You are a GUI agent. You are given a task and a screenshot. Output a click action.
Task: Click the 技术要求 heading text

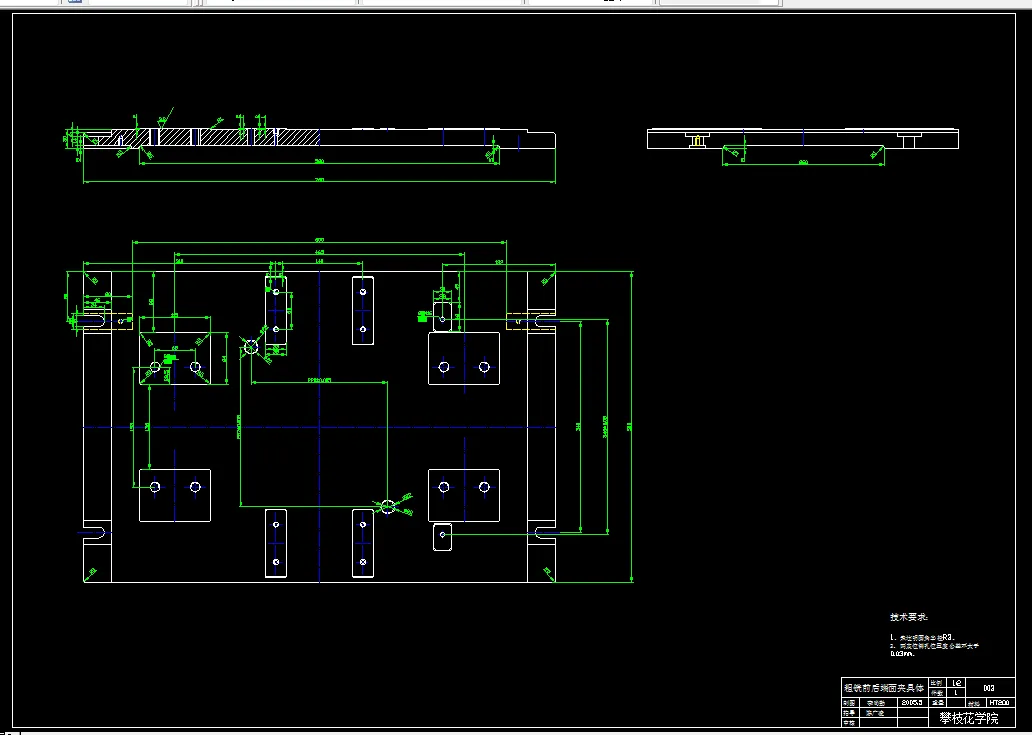click(909, 617)
